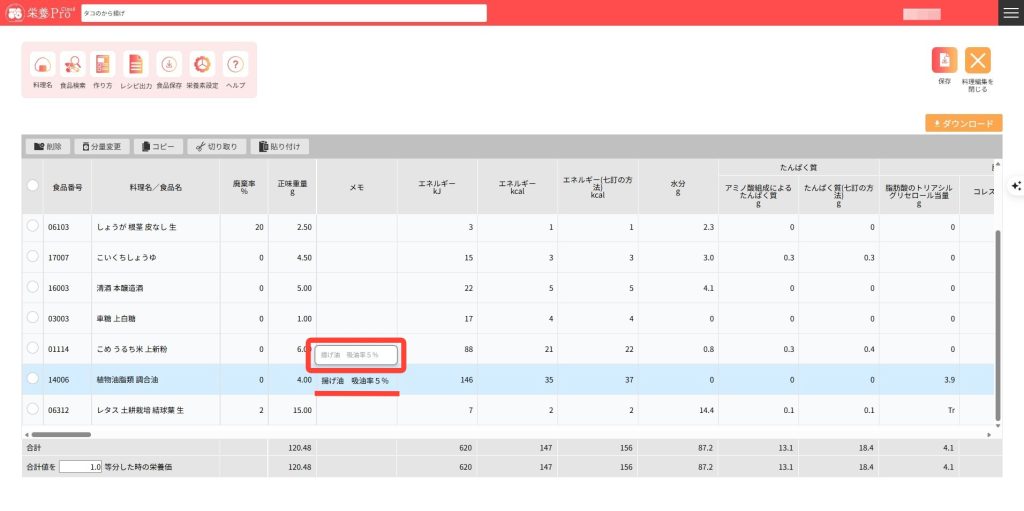Click the 保存 save icon

click(x=944, y=61)
